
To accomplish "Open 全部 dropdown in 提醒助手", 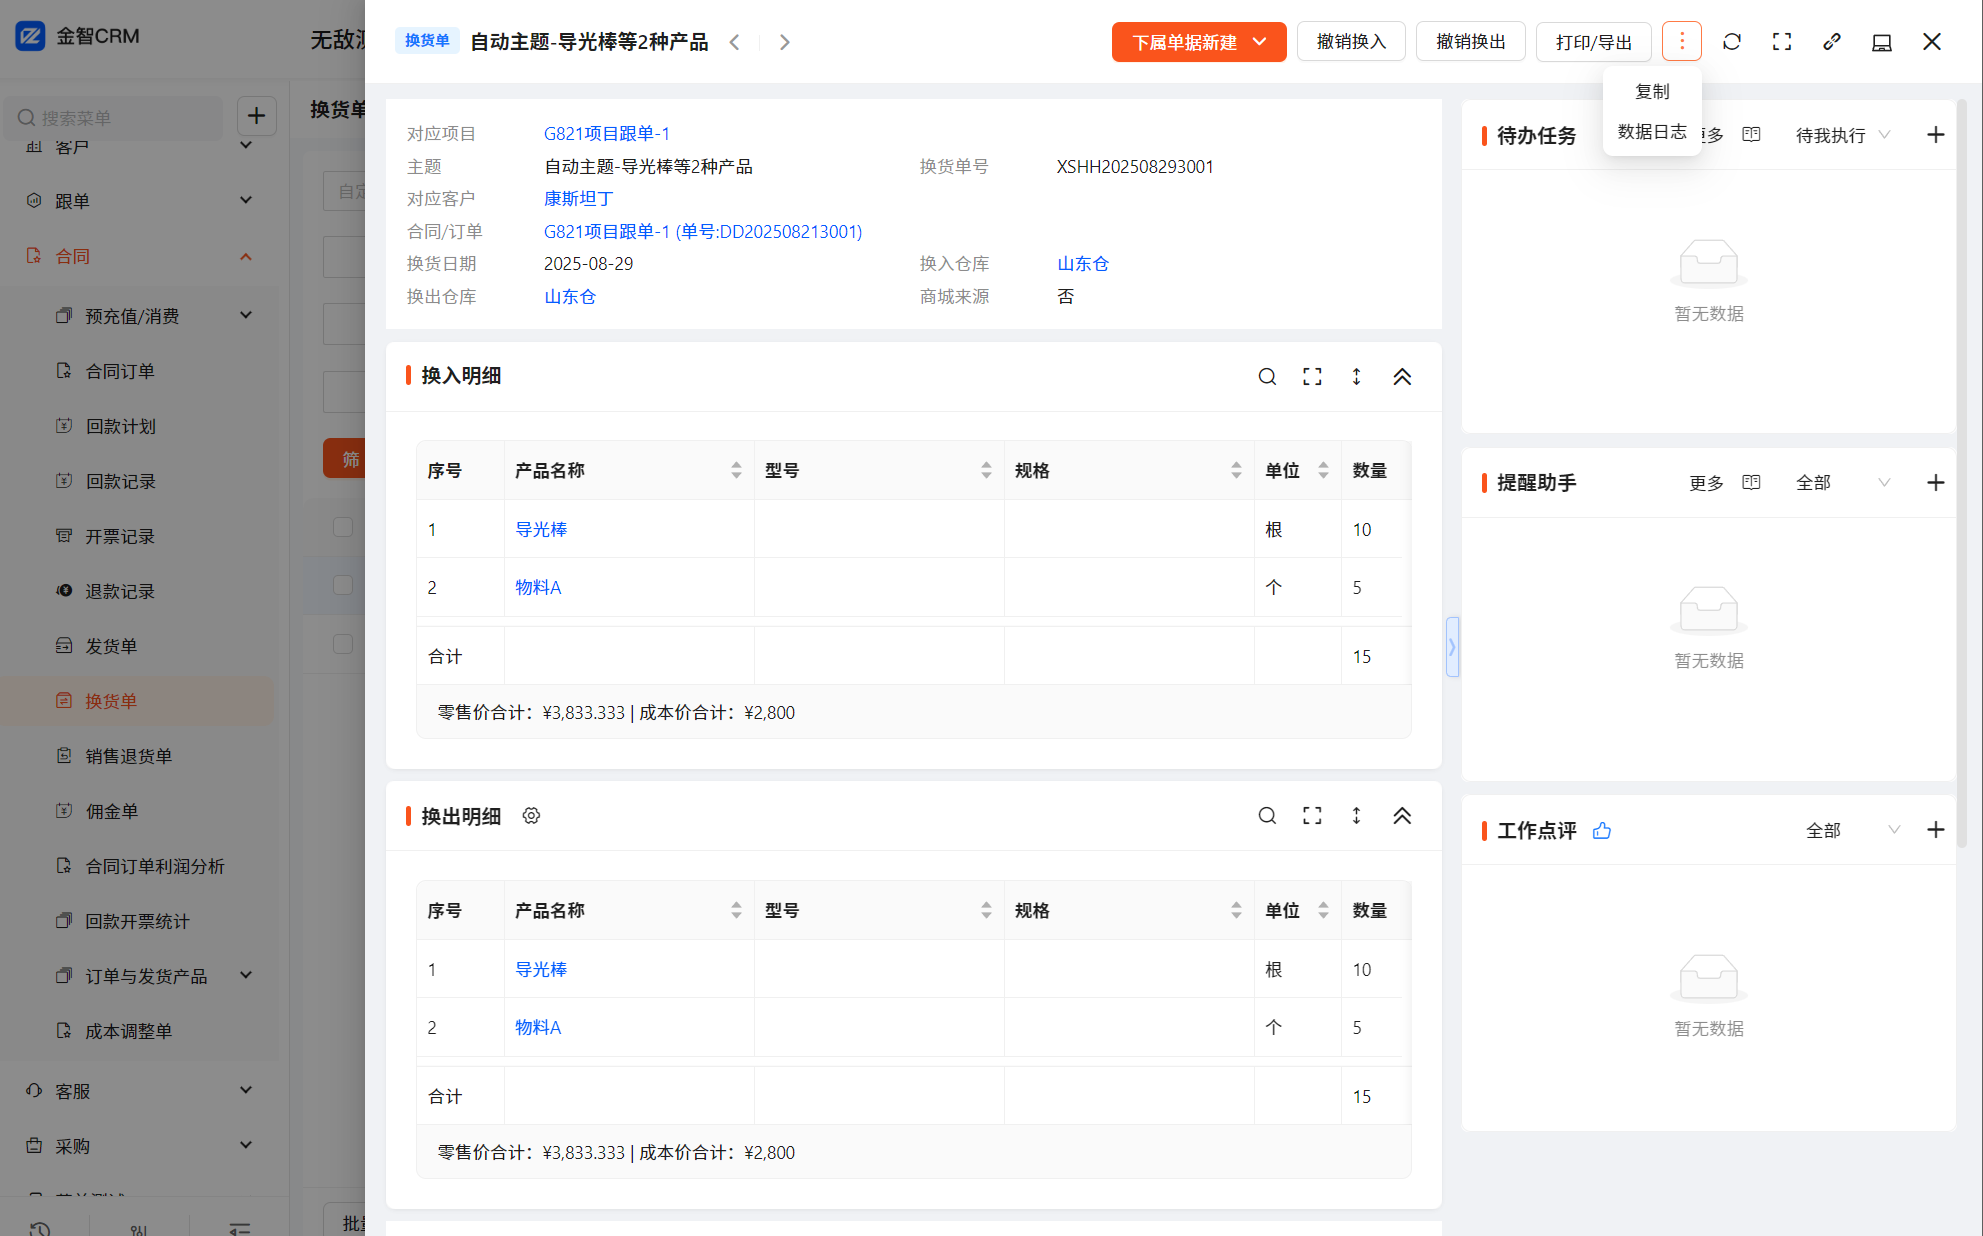I will click(1842, 483).
